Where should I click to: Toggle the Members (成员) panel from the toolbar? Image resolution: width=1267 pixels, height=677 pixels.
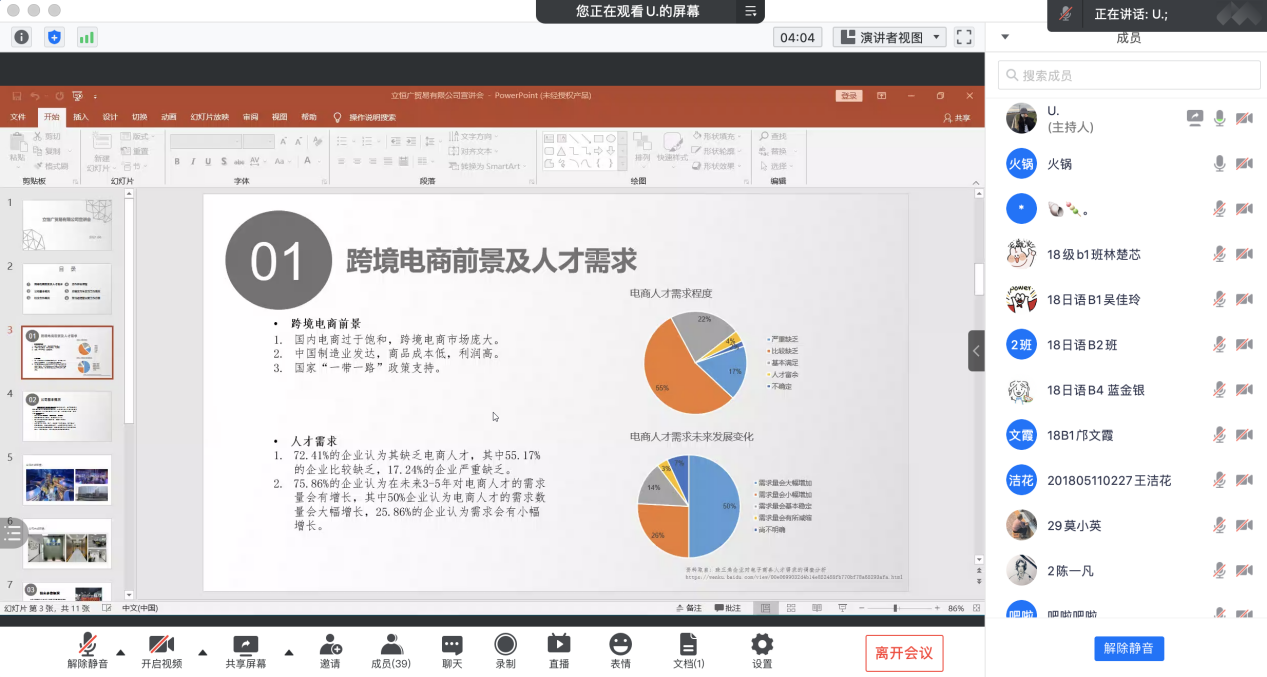pos(391,651)
